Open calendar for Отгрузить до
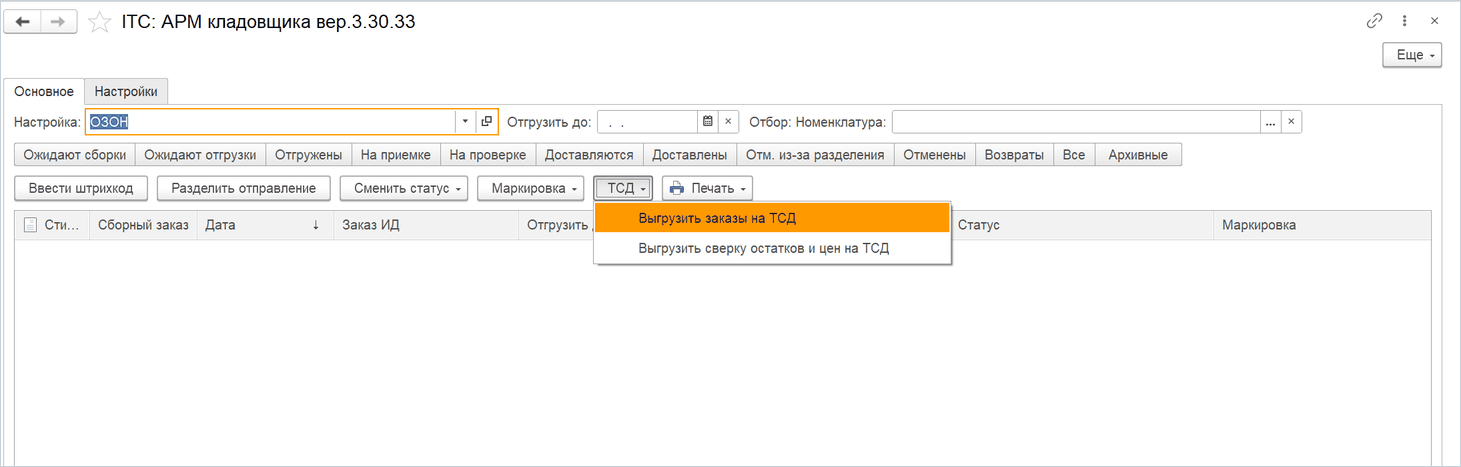1461x467 pixels. [x=708, y=122]
